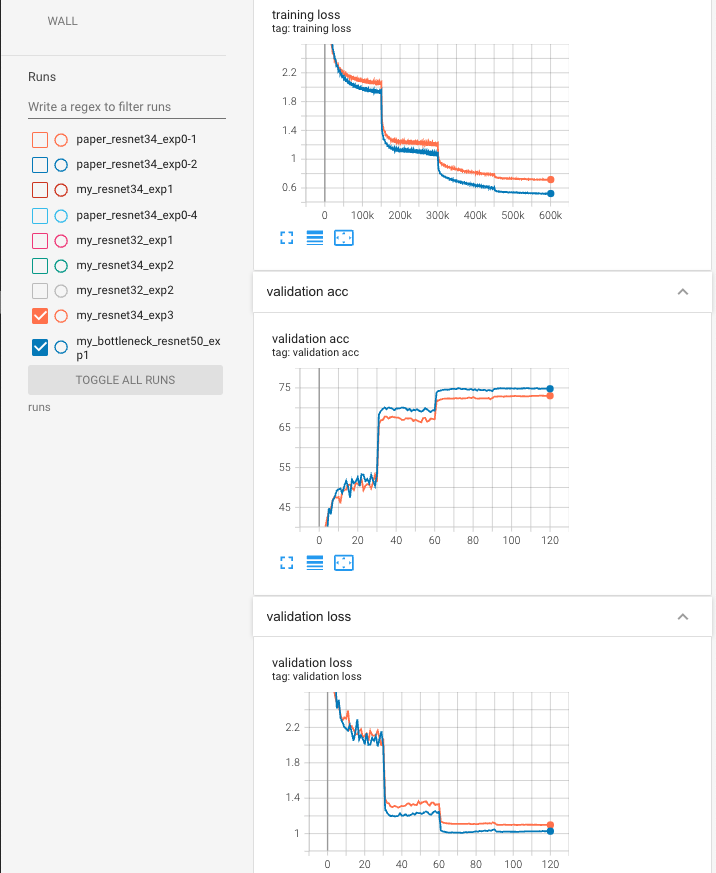
Task: Enlarge the validation acc chart
Action: click(287, 563)
